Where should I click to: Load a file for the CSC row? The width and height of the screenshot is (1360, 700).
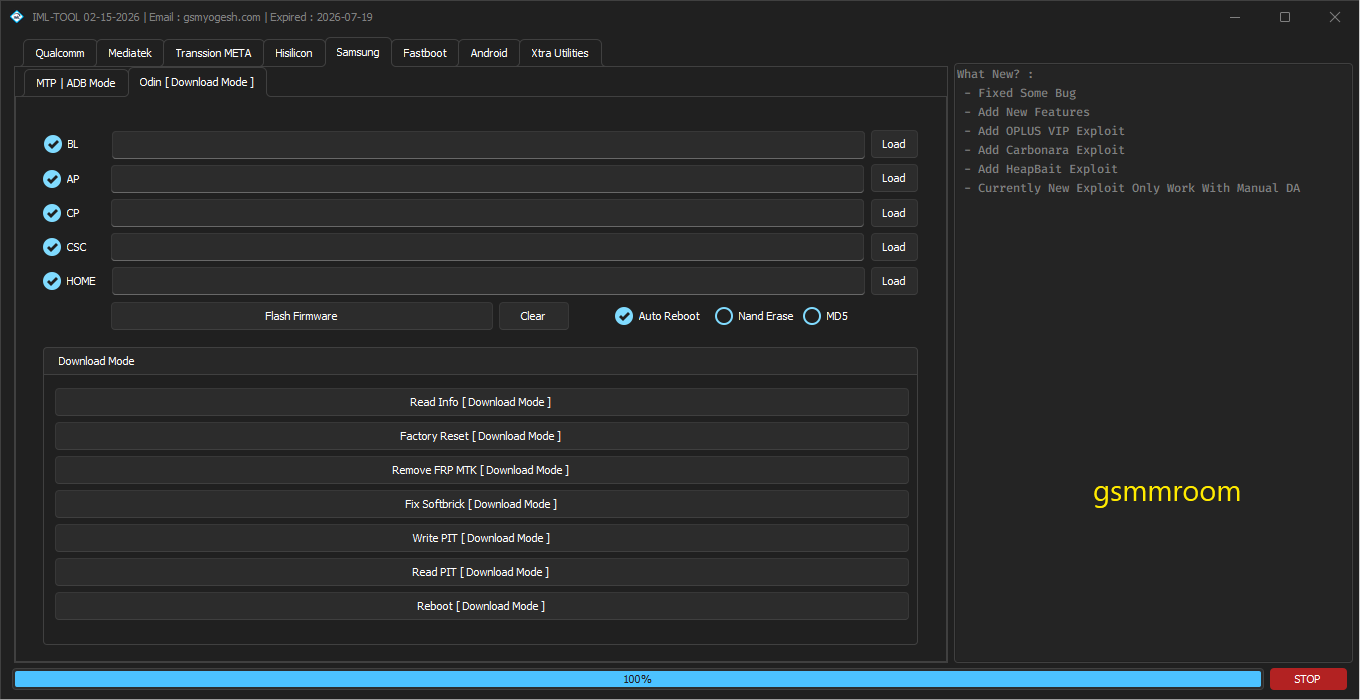(x=894, y=247)
